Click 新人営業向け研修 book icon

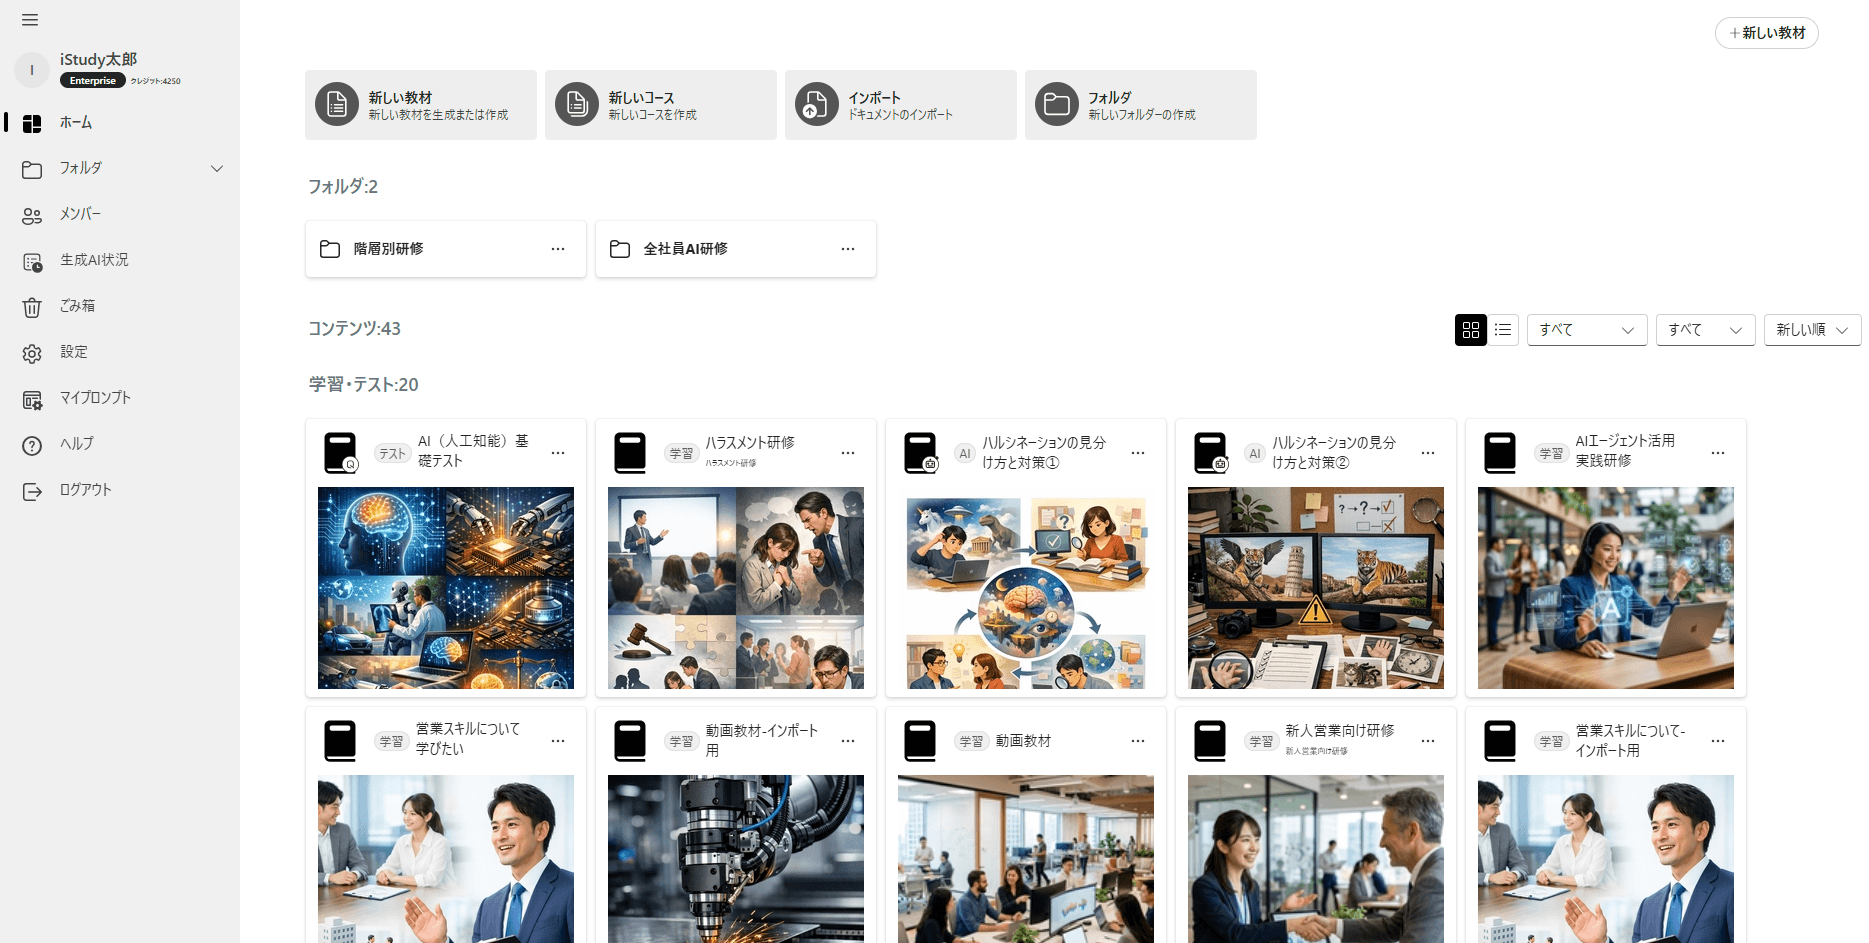click(x=1210, y=741)
